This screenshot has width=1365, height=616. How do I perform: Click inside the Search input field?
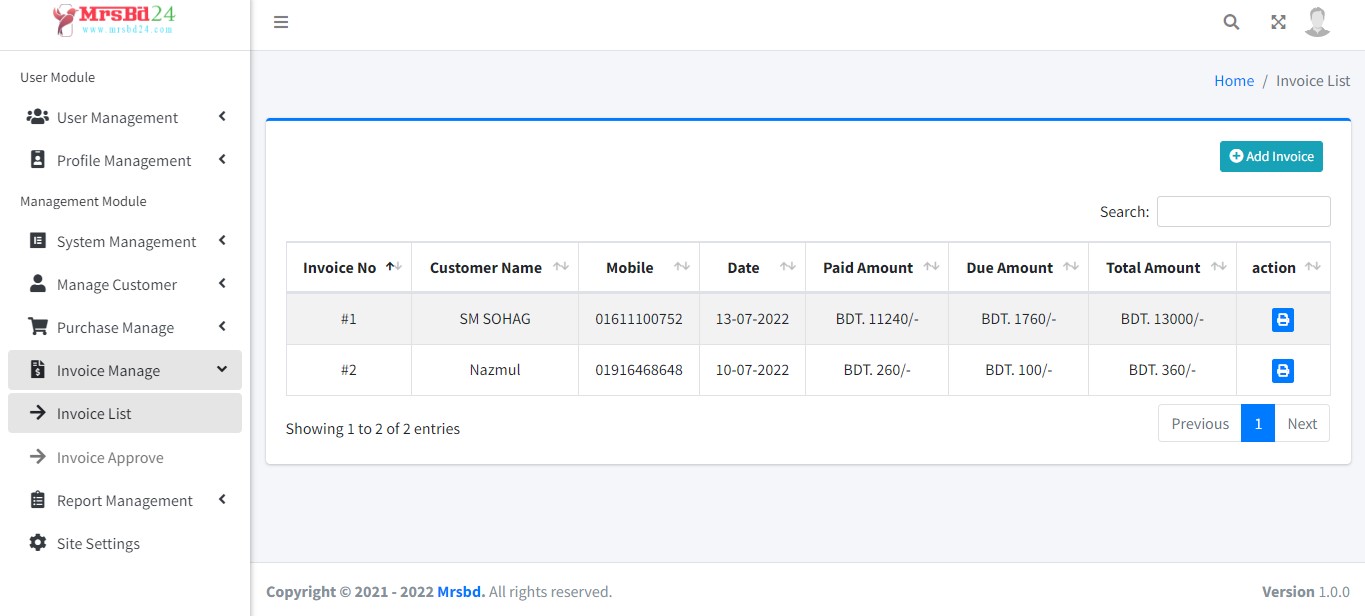(x=1243, y=211)
